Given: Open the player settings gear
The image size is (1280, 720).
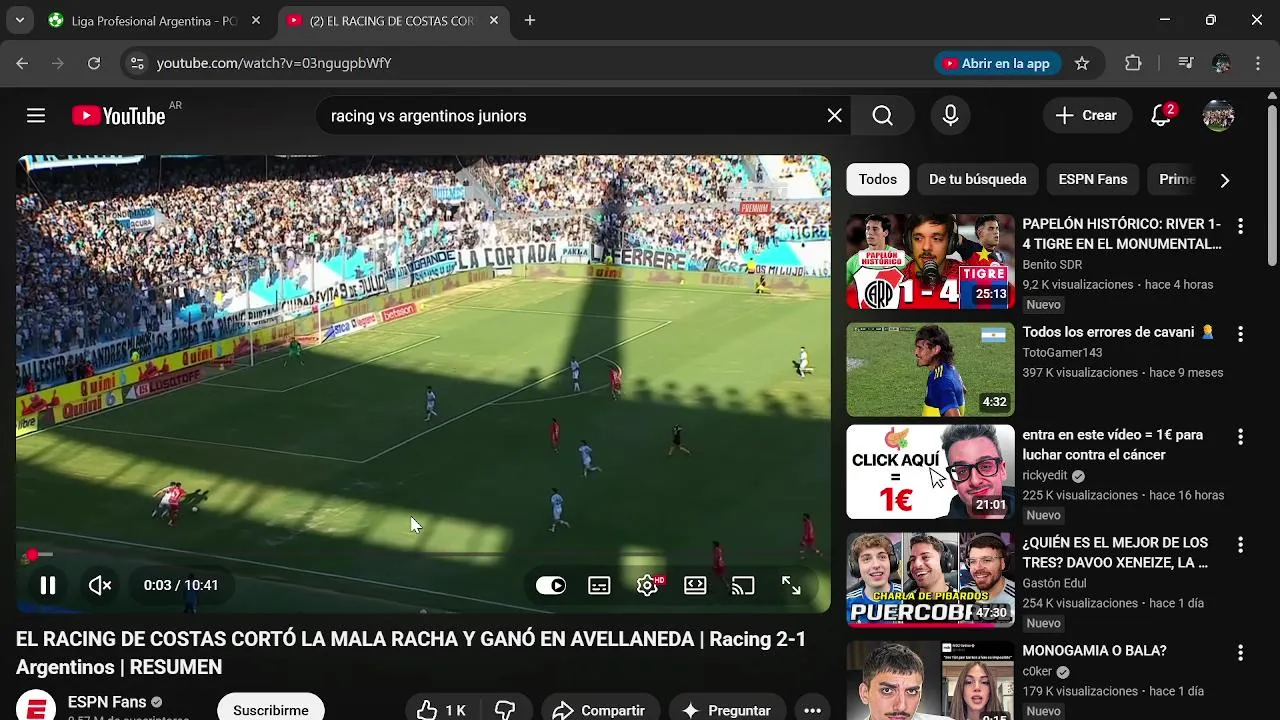Looking at the screenshot, I should pos(648,586).
